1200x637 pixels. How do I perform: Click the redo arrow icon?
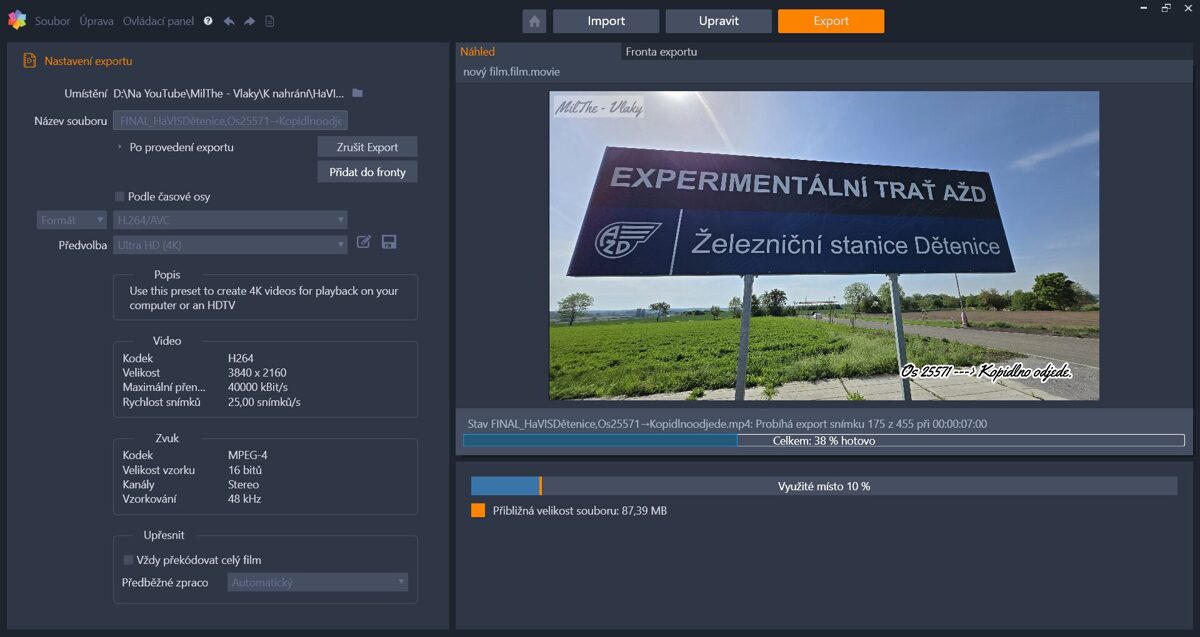tap(249, 21)
